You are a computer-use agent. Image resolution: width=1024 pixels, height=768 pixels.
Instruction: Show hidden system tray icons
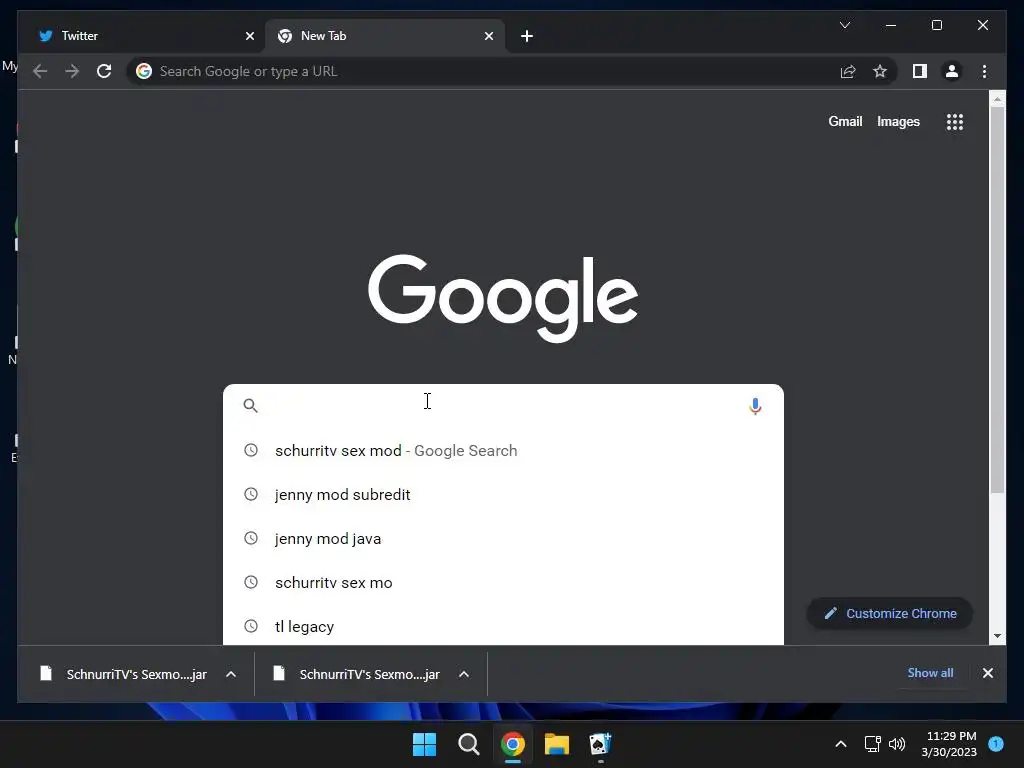(841, 744)
